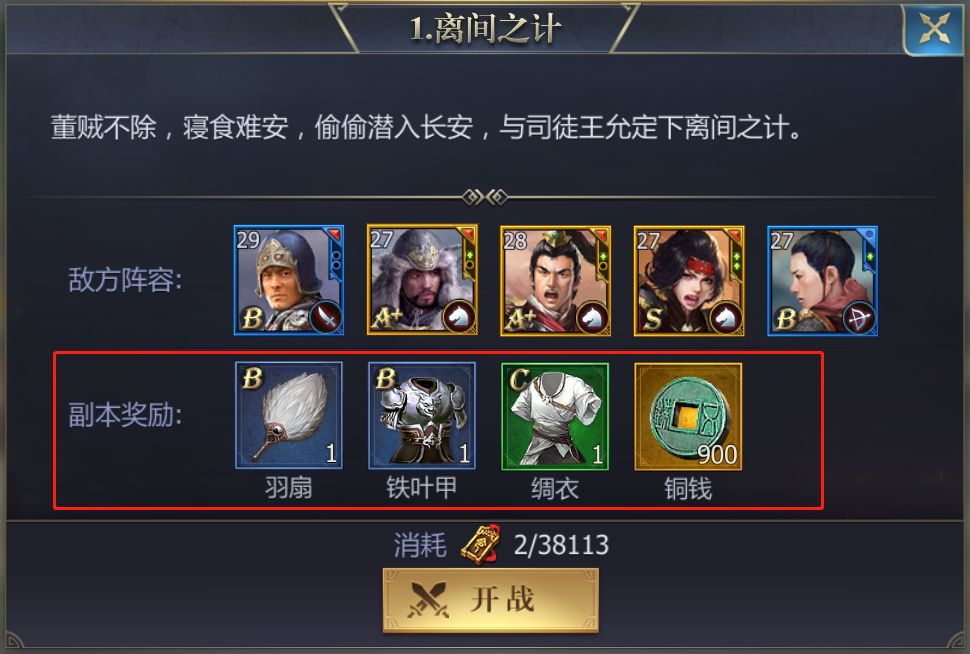Close the 离间之计 dialog window
970x654 pixels.
point(935,28)
